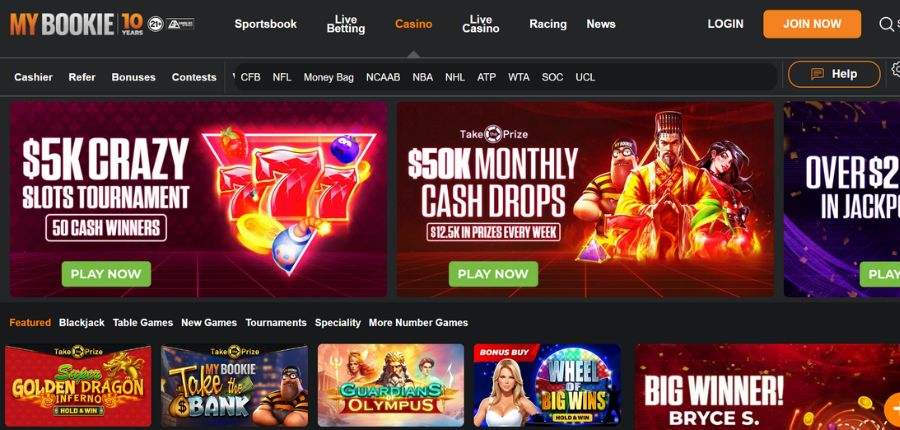Image resolution: width=900 pixels, height=430 pixels.
Task: Open the search magnifier icon
Action: click(x=886, y=24)
